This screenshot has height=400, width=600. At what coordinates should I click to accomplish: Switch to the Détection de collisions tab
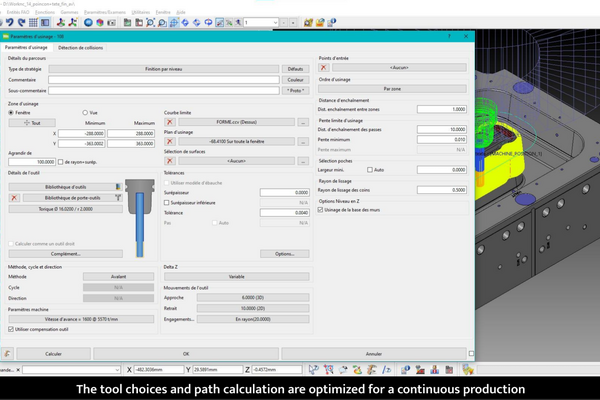click(x=80, y=47)
